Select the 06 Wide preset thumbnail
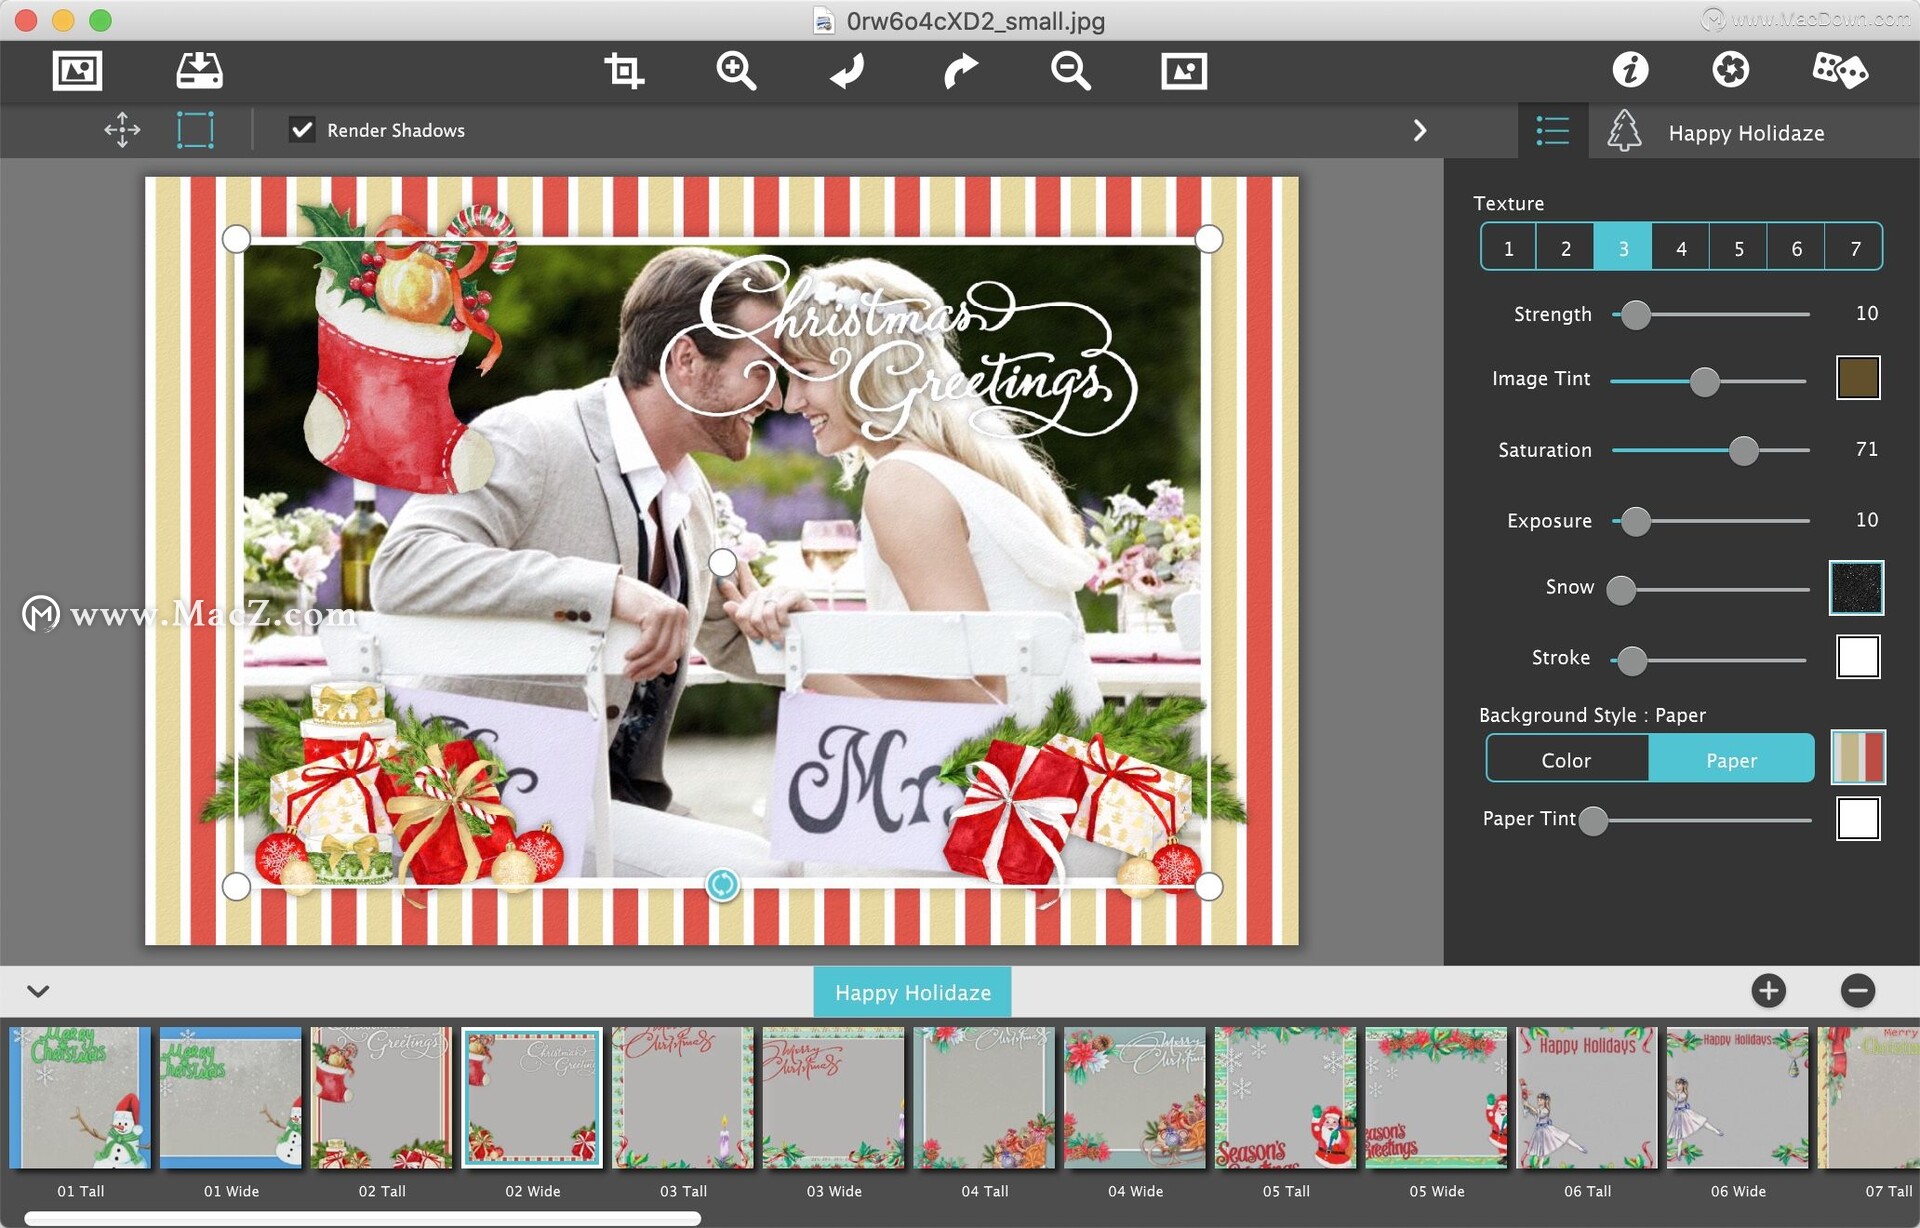 [x=1737, y=1098]
